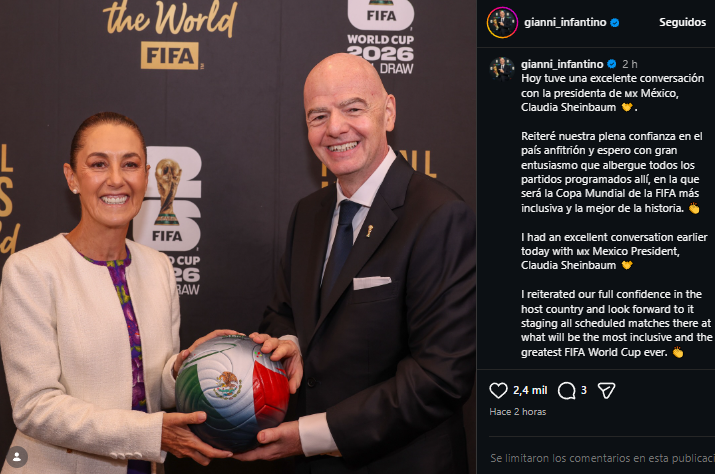Toggle the Seguidos following button

click(682, 22)
